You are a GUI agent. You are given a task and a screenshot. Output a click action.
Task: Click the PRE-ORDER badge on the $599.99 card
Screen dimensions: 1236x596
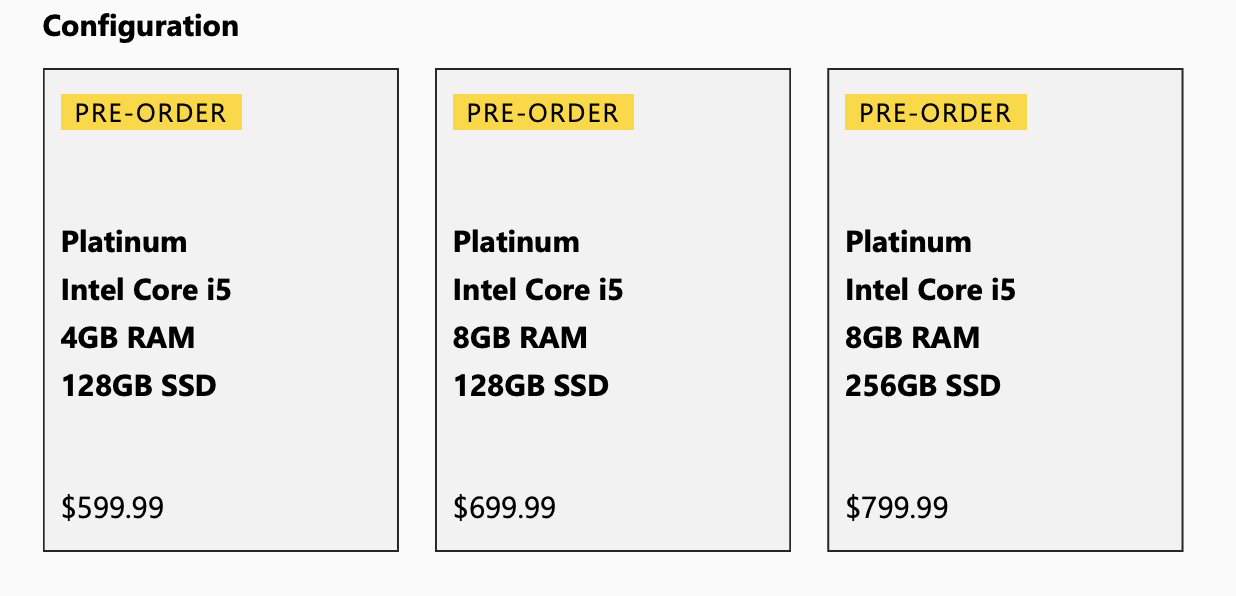[x=151, y=113]
